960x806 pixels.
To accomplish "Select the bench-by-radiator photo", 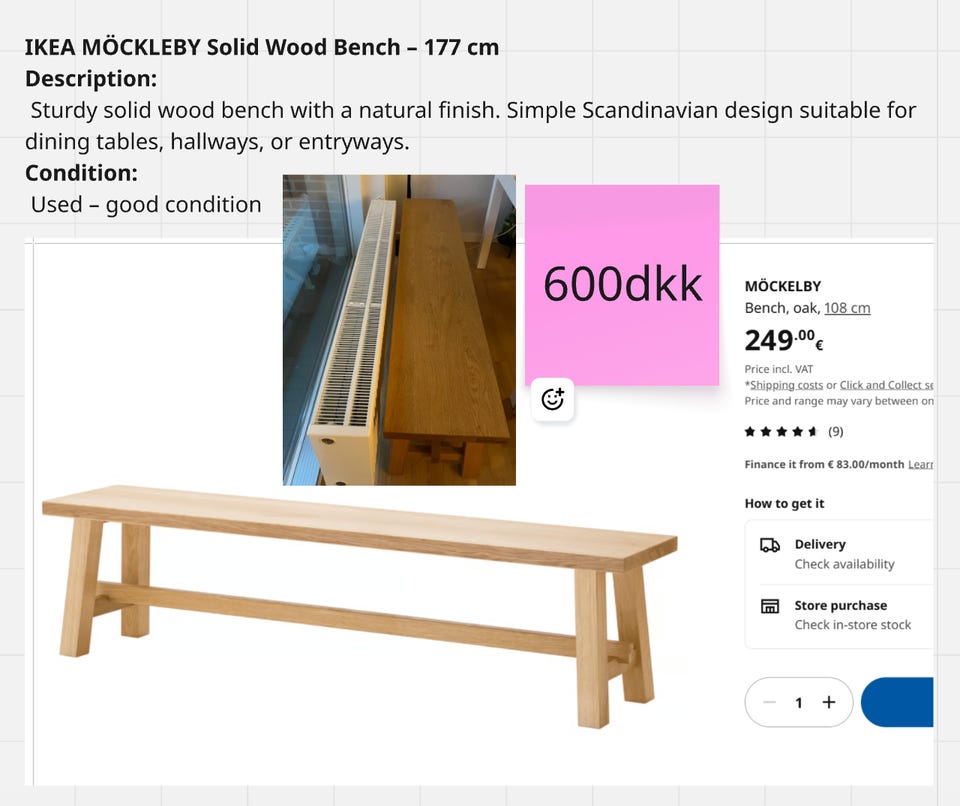I will click(x=399, y=330).
